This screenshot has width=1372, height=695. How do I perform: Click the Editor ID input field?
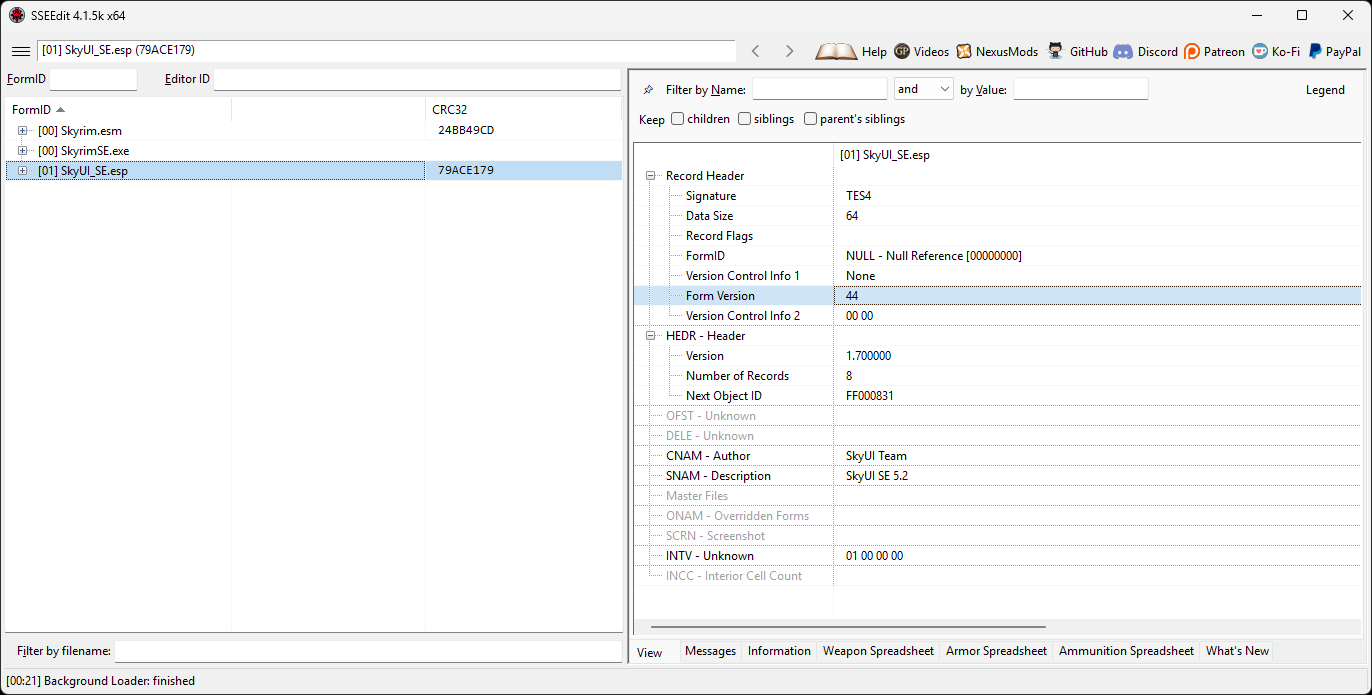(x=417, y=79)
